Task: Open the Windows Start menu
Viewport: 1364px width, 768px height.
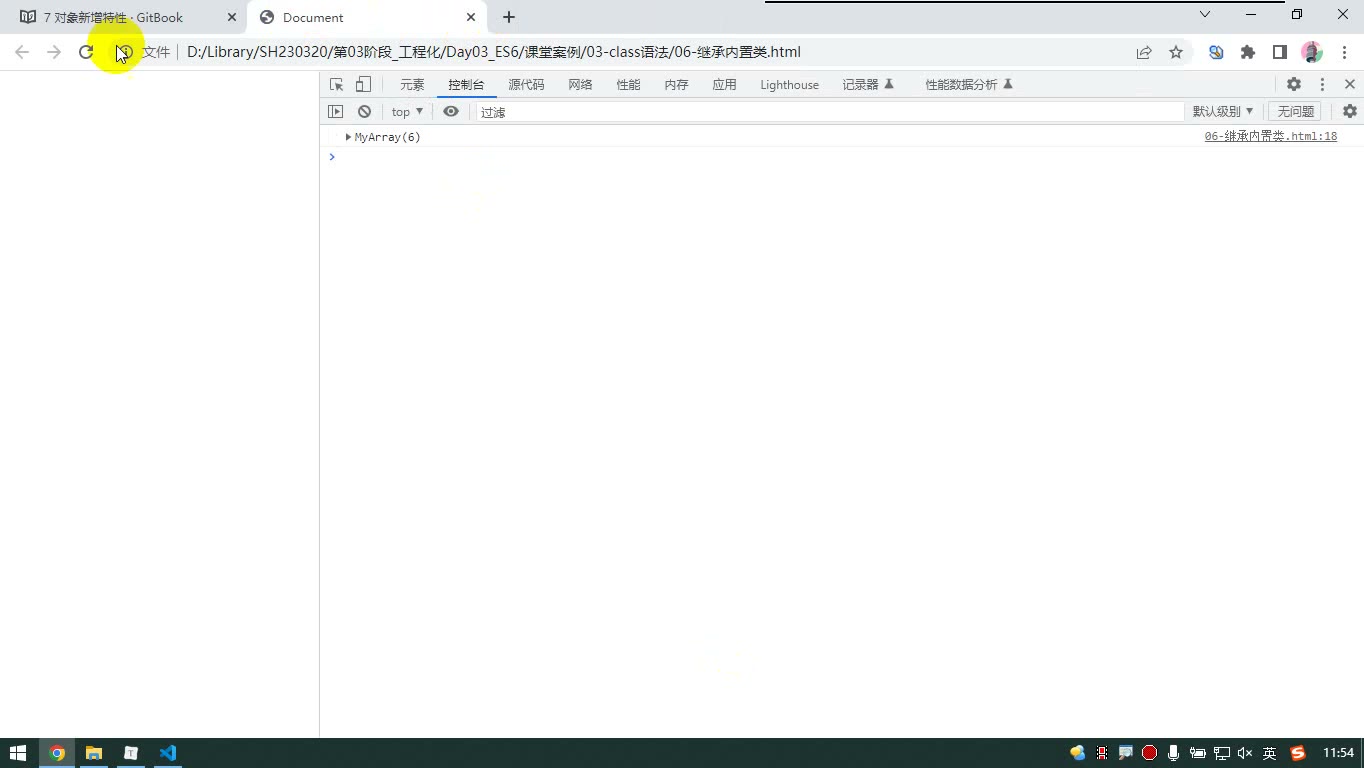Action: 18,753
